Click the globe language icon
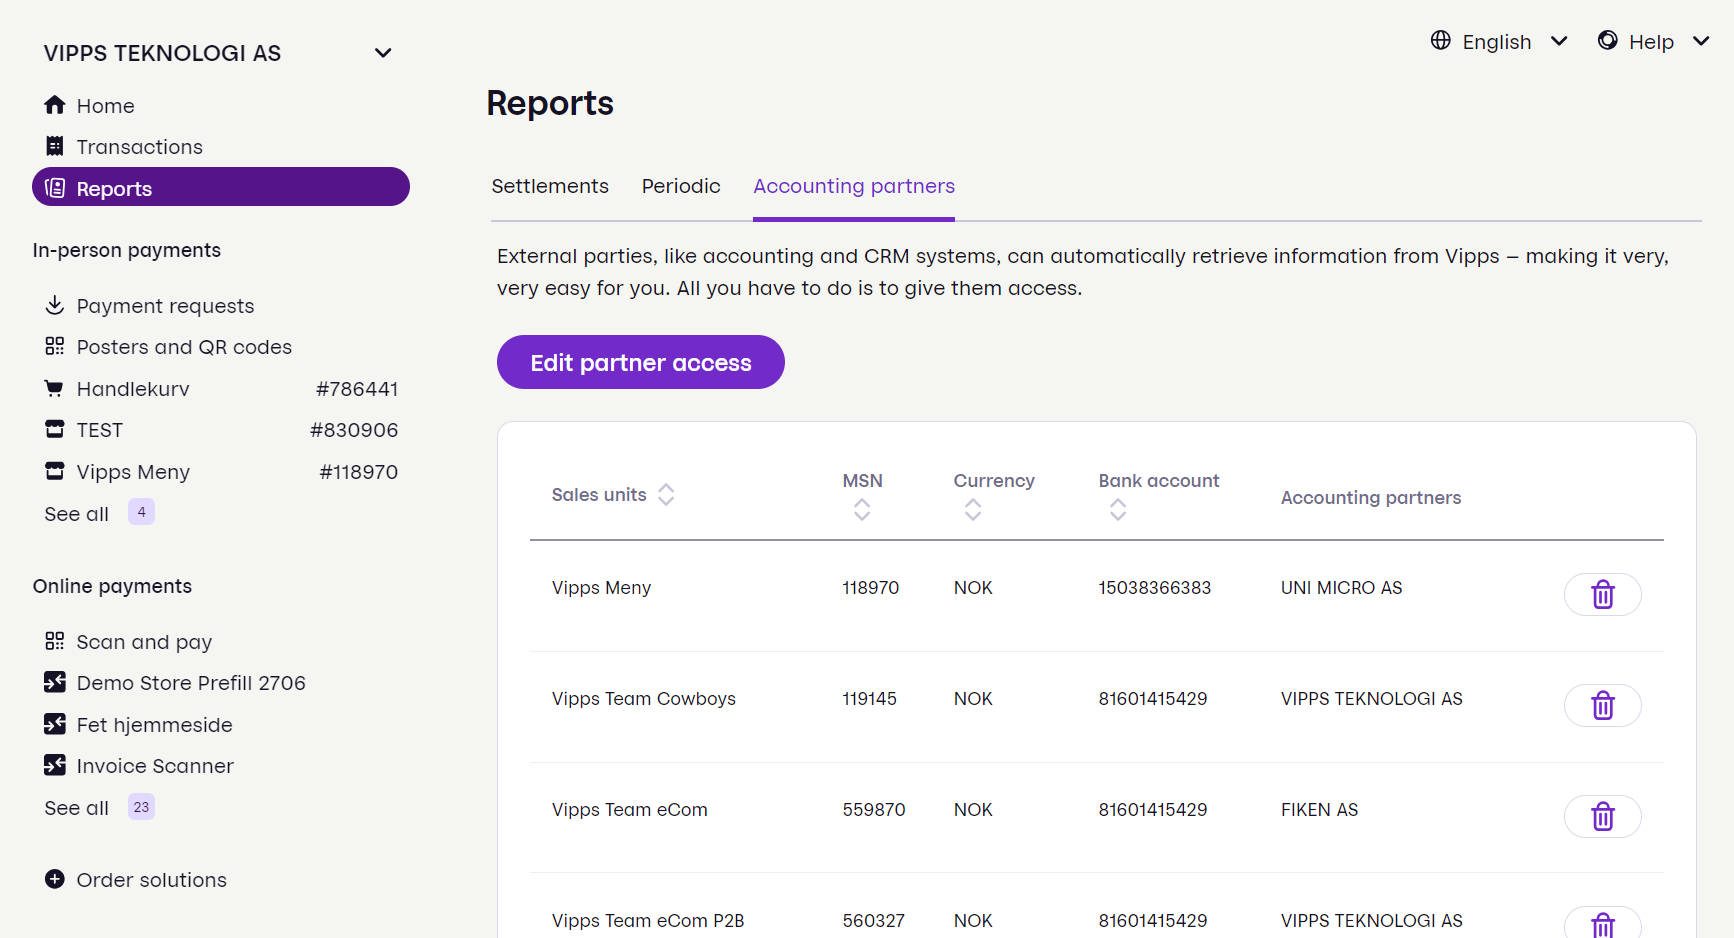The height and width of the screenshot is (938, 1734). [x=1441, y=40]
